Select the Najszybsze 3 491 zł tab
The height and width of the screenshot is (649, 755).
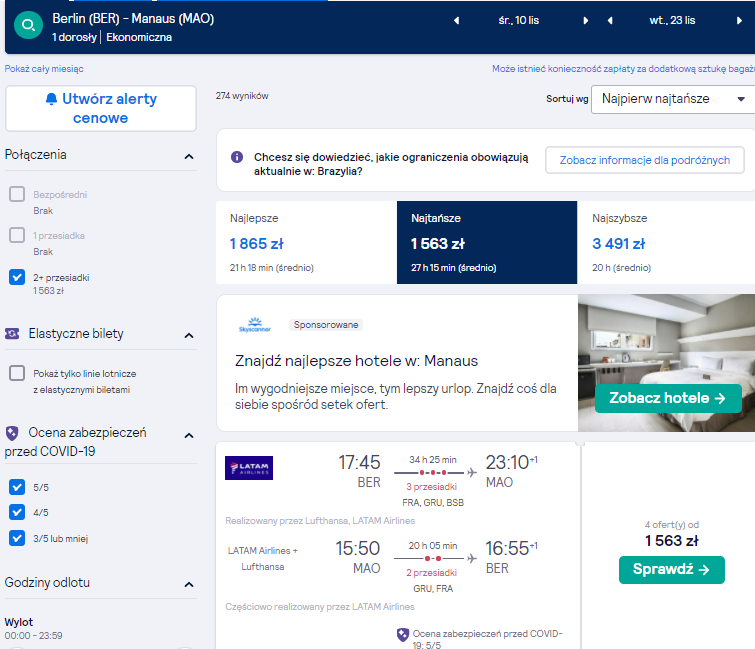coord(666,242)
